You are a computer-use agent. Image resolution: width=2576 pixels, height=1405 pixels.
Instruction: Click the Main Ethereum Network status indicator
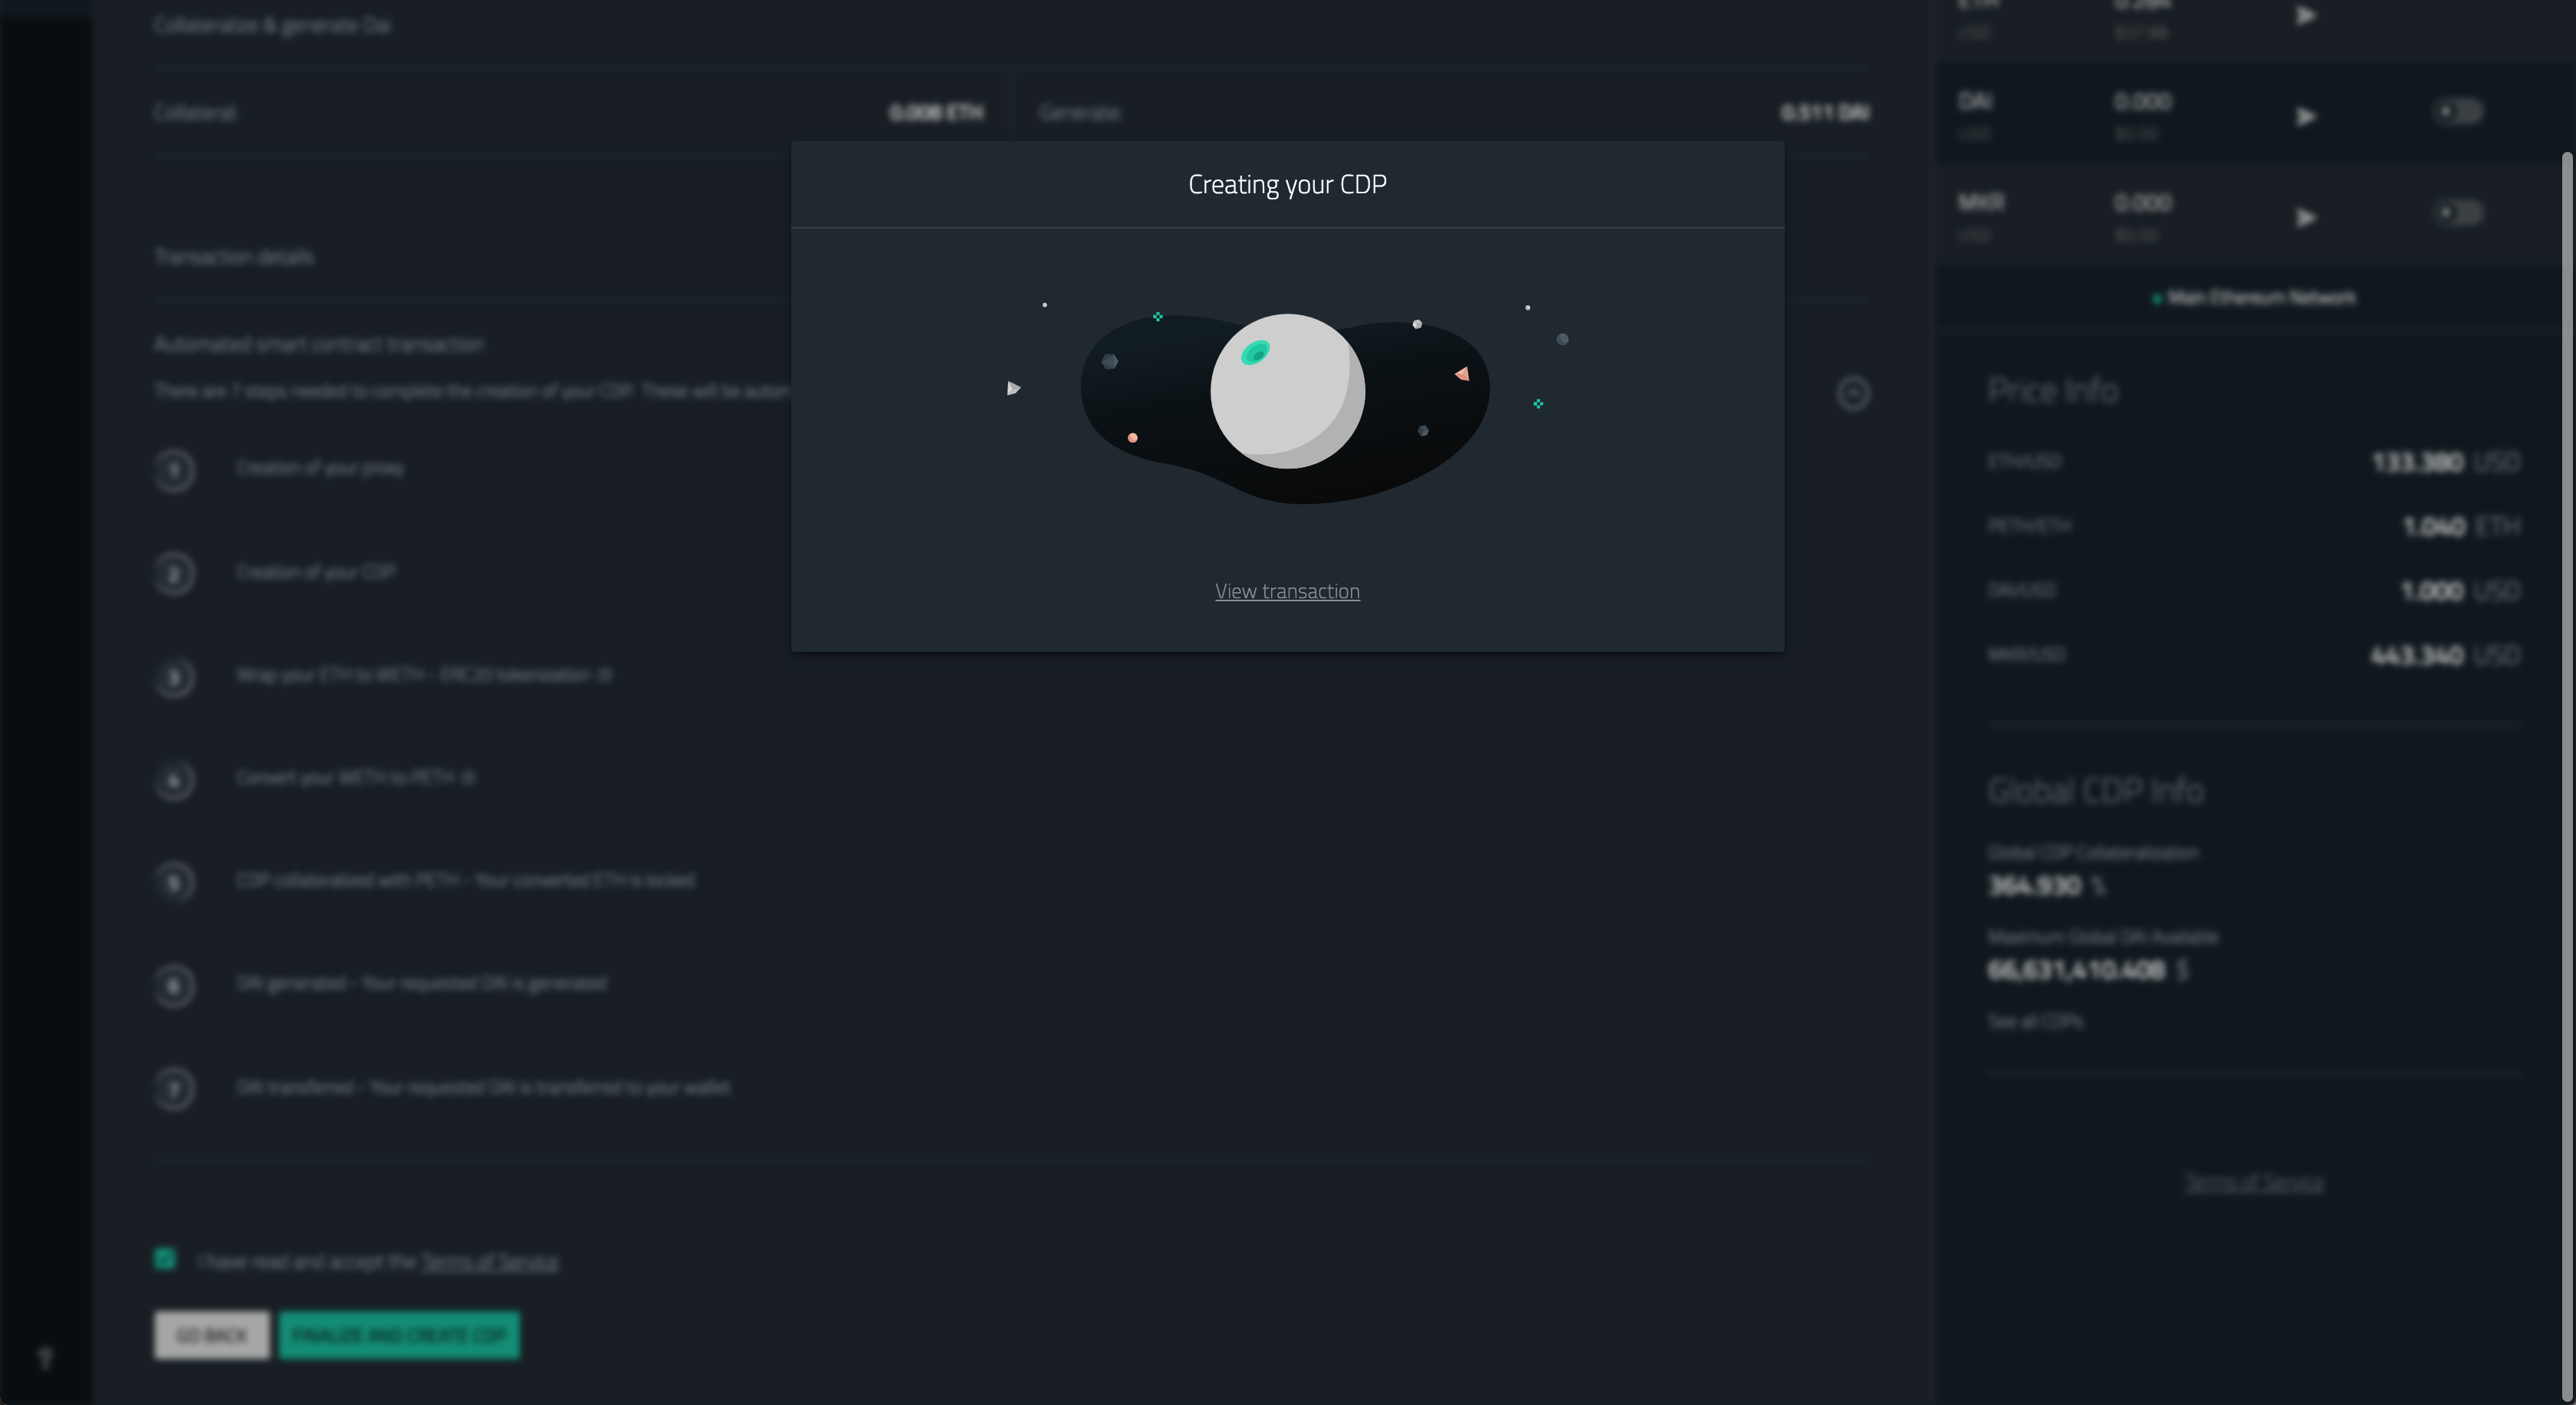tap(2253, 298)
